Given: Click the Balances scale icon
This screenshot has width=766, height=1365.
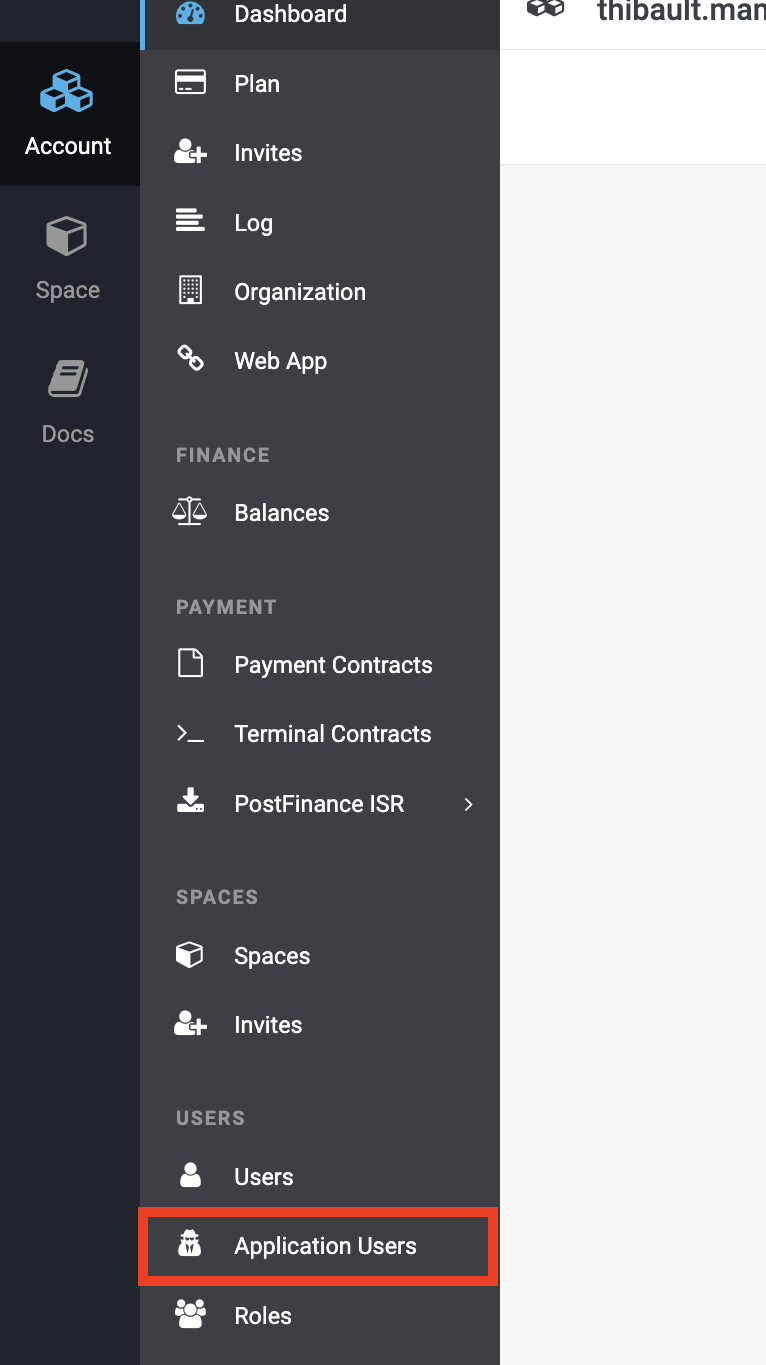Looking at the screenshot, I should point(190,512).
